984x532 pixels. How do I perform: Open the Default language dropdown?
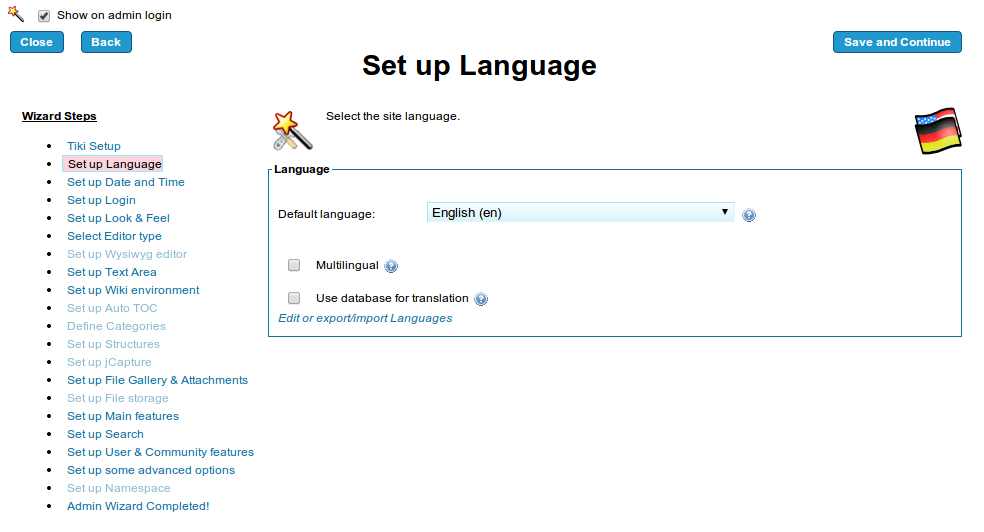[580, 213]
